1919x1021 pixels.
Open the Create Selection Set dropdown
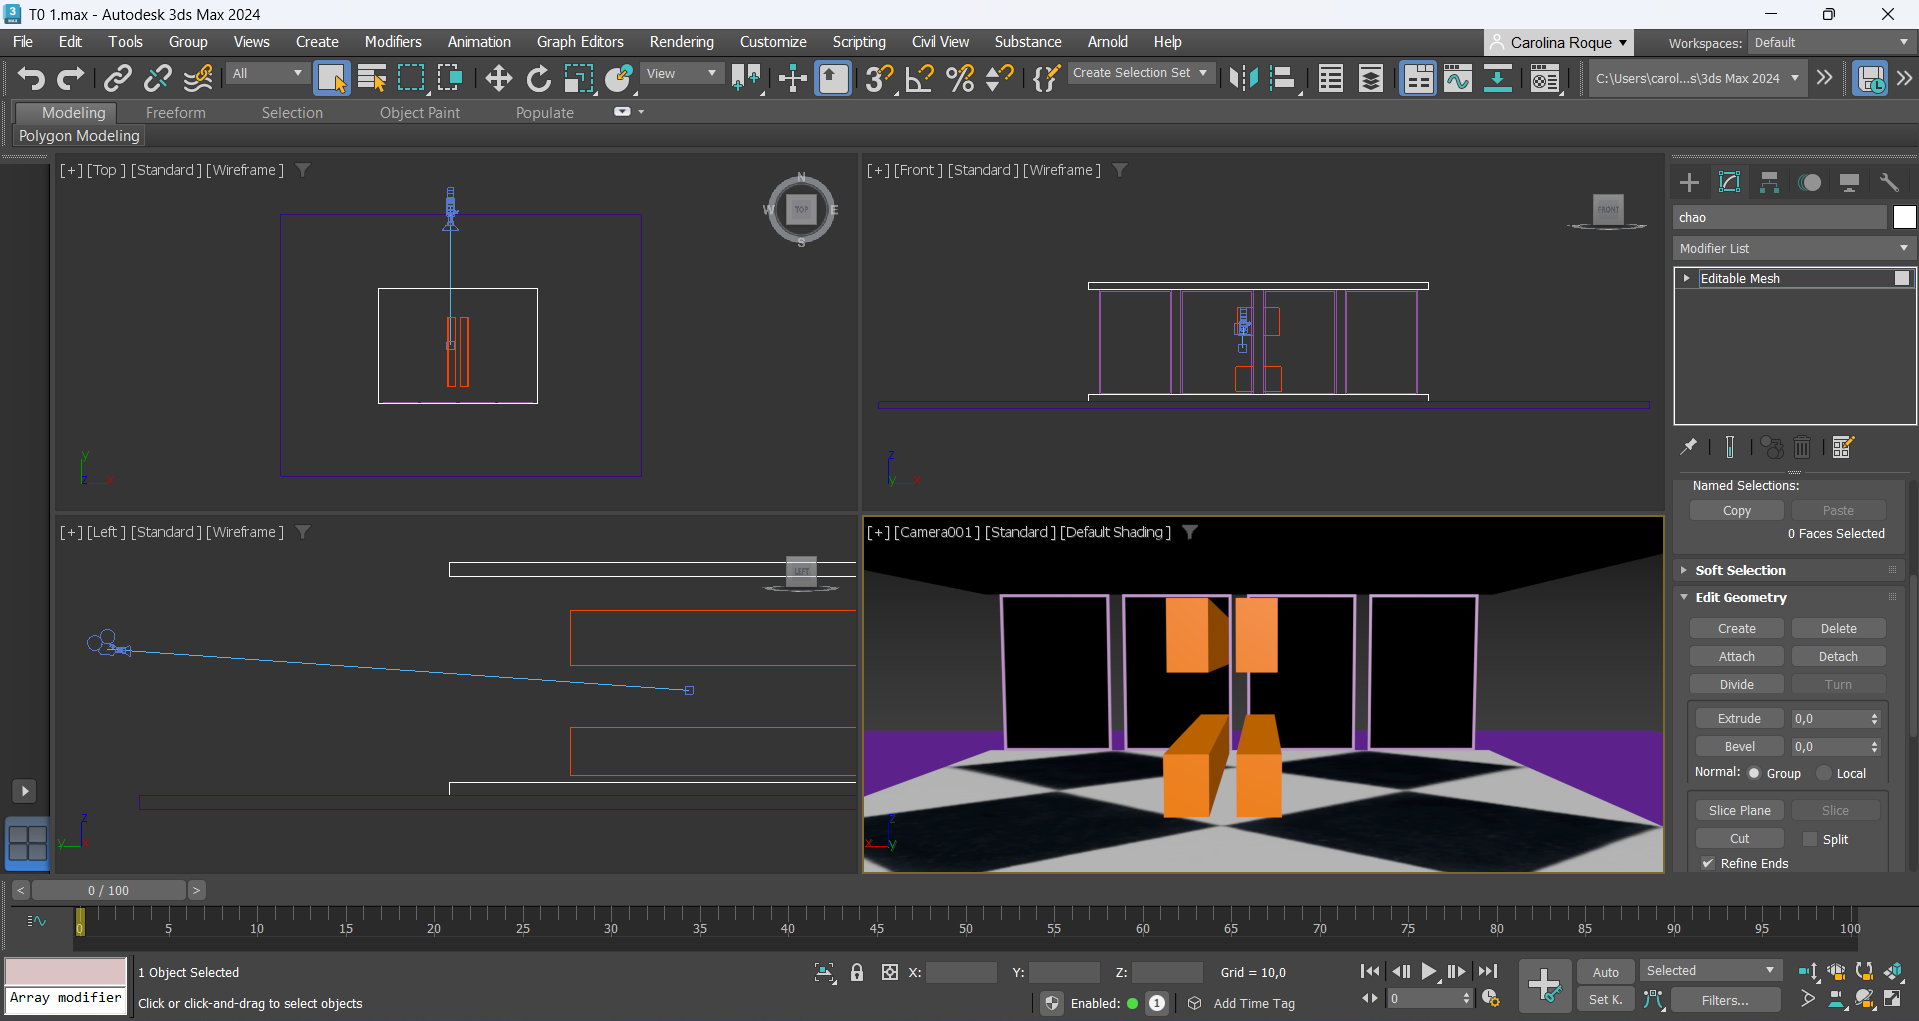1140,73
